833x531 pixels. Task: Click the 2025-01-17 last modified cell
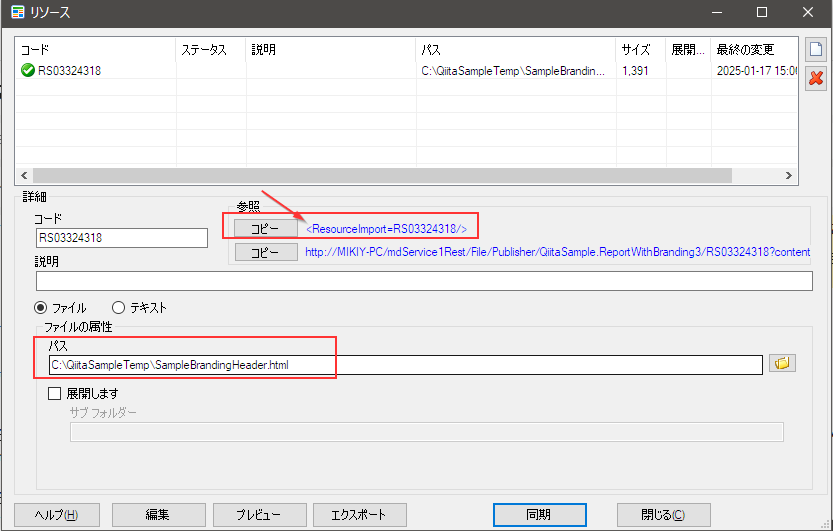756,71
